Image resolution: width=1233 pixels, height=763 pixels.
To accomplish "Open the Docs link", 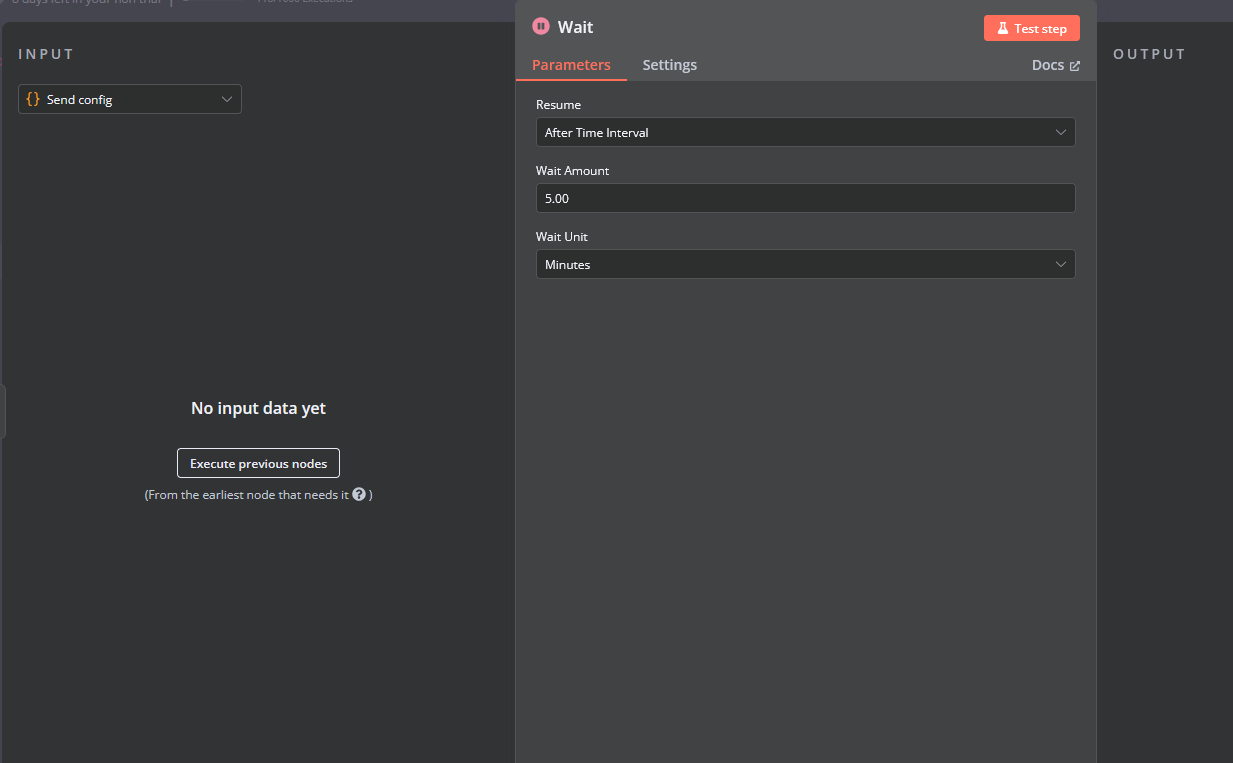I will (x=1046, y=65).
